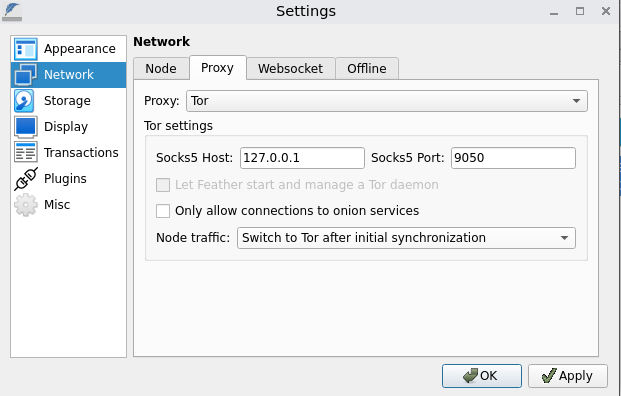Switch to the Node tab
The height and width of the screenshot is (396, 621).
click(x=161, y=69)
